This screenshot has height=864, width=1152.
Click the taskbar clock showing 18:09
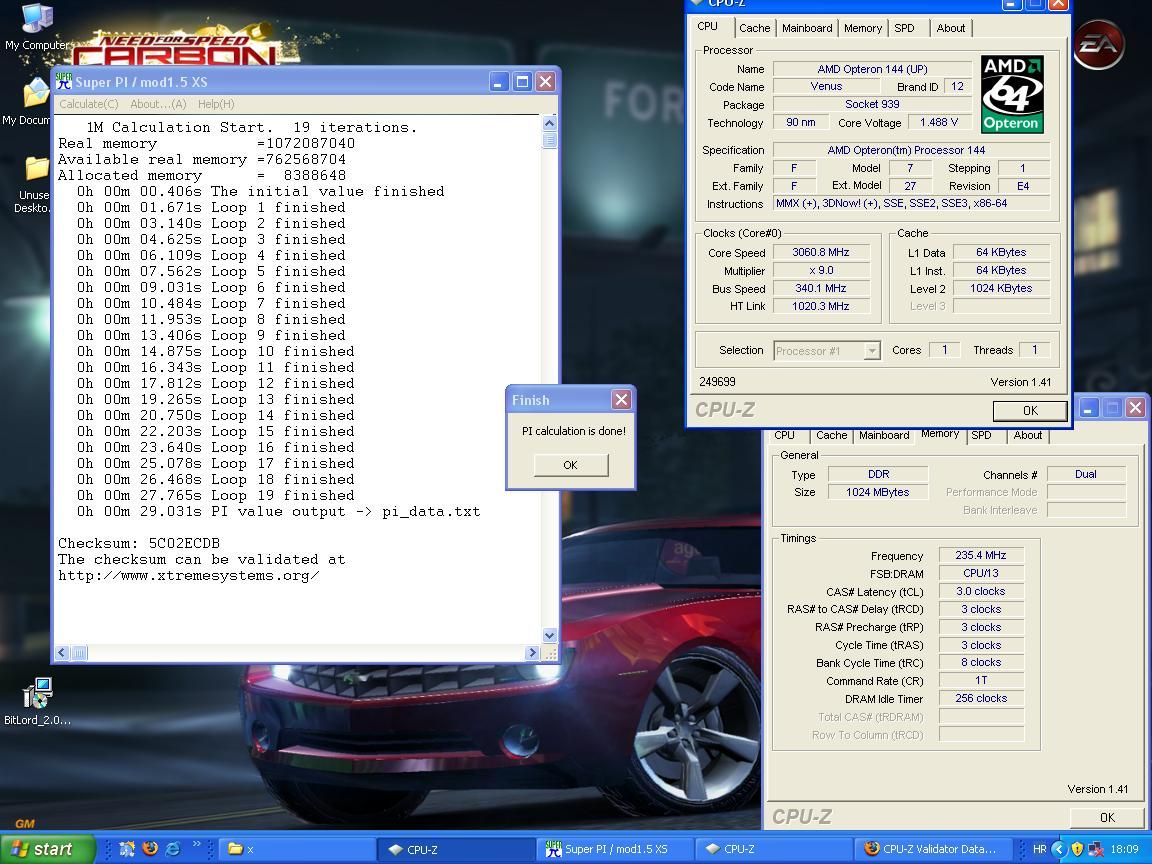[1124, 849]
